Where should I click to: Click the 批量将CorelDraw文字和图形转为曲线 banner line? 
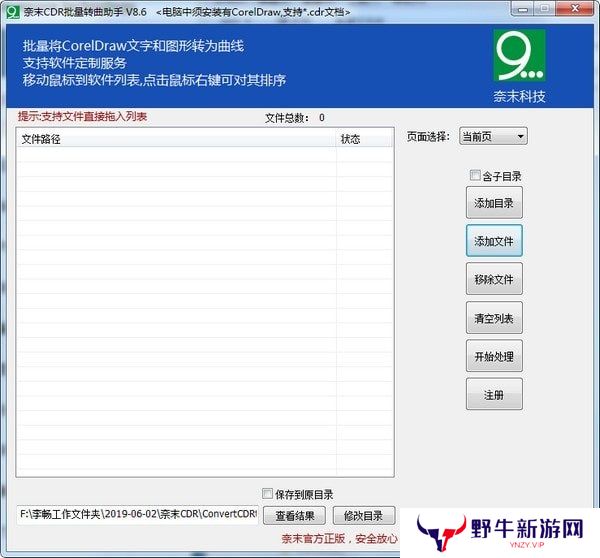point(133,46)
